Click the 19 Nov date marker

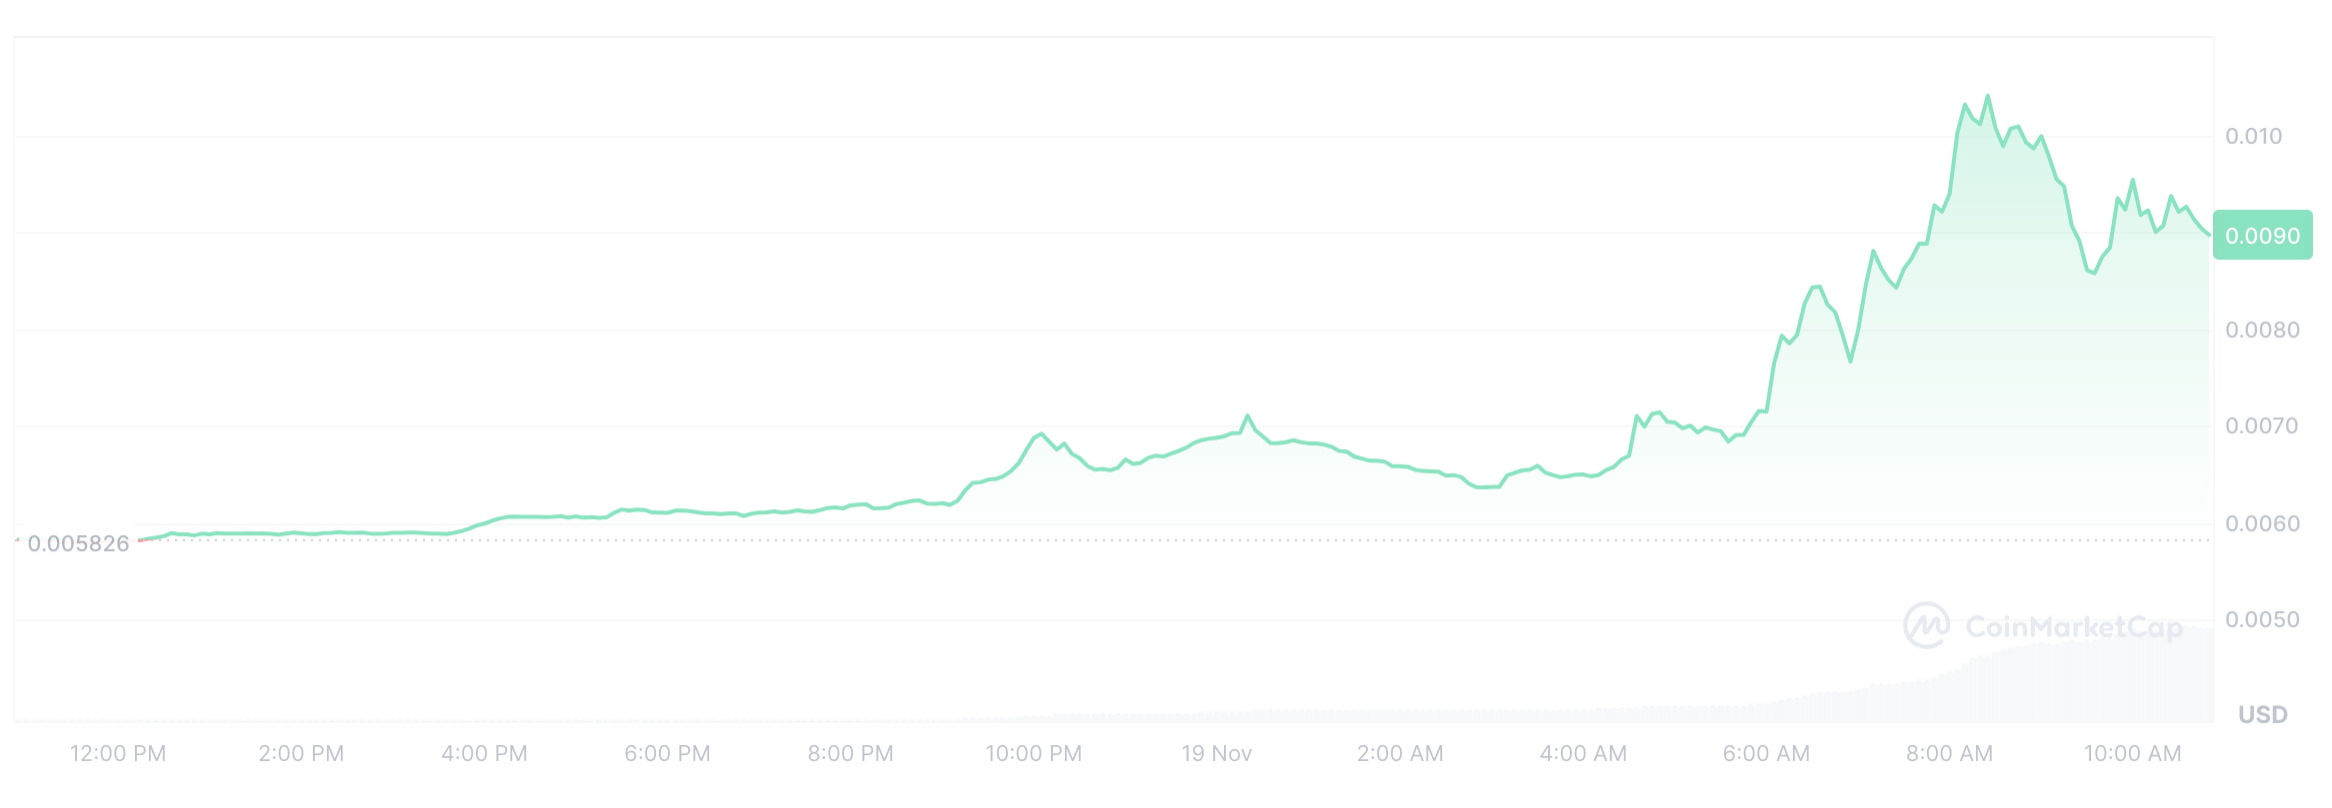pyautogui.click(x=1216, y=754)
